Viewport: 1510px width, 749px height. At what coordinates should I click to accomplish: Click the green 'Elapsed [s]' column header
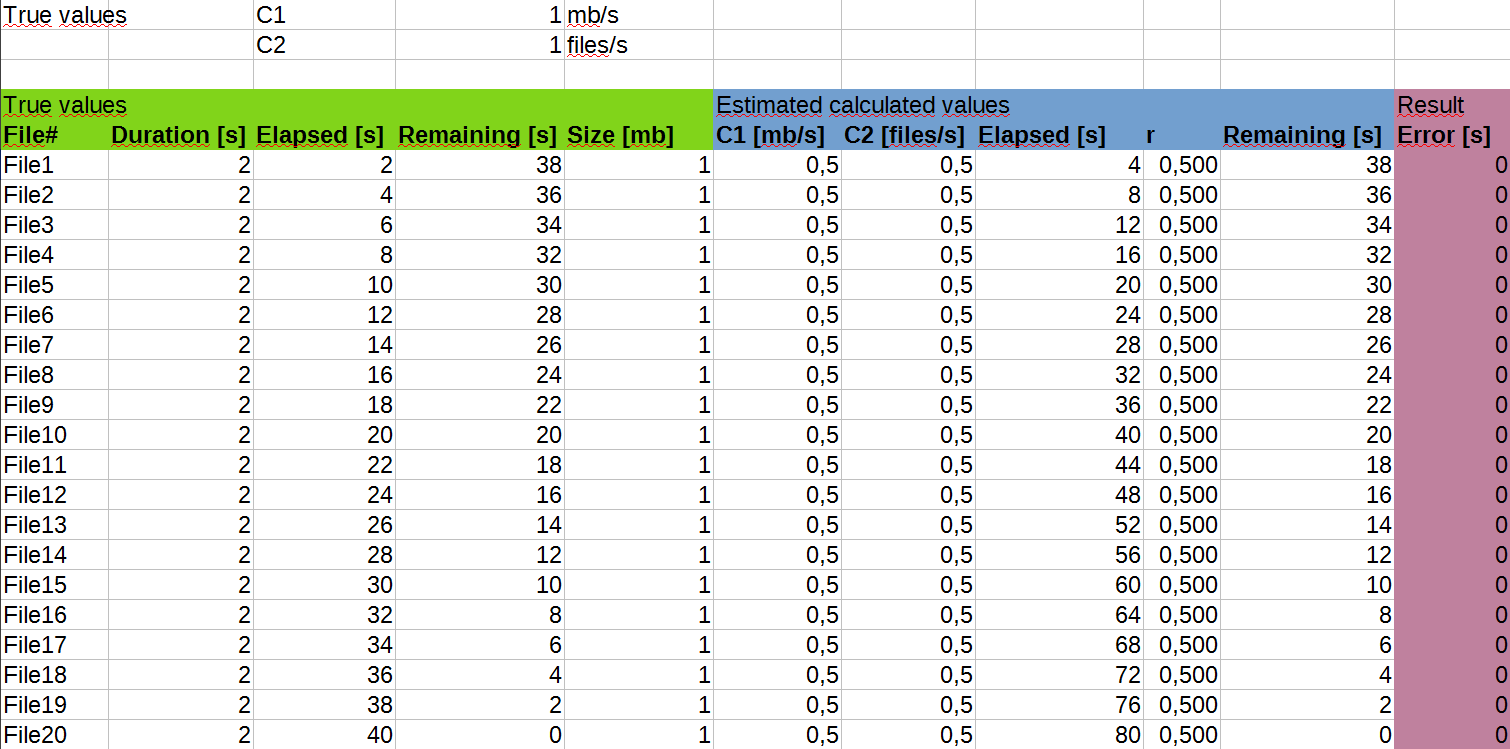pyautogui.click(x=325, y=135)
